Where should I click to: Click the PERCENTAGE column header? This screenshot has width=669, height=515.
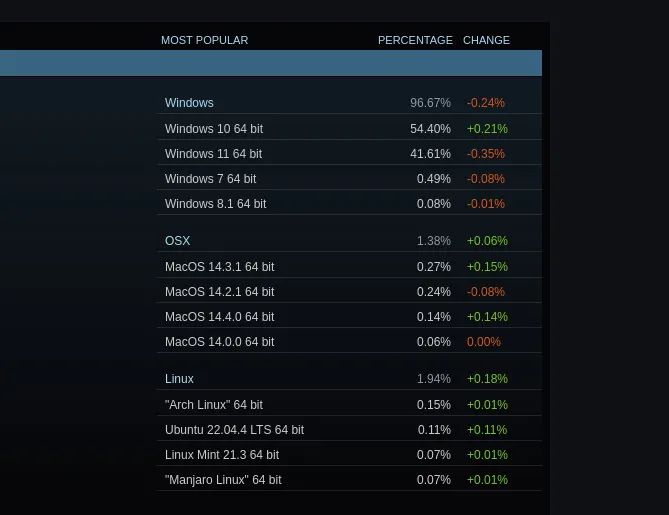pyautogui.click(x=415, y=40)
